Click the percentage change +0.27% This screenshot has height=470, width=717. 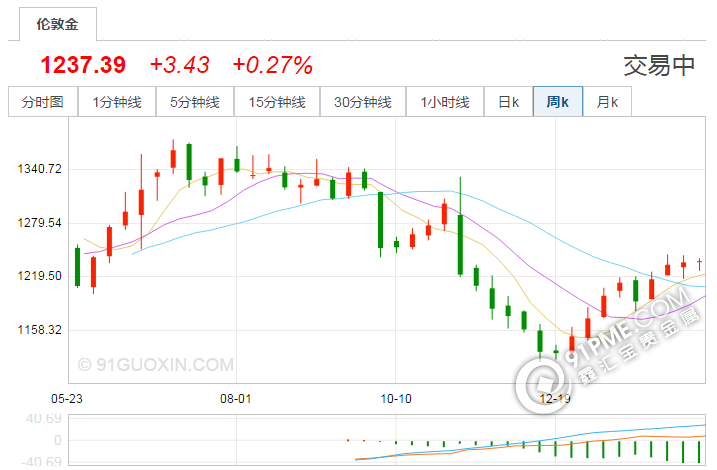[x=273, y=65]
